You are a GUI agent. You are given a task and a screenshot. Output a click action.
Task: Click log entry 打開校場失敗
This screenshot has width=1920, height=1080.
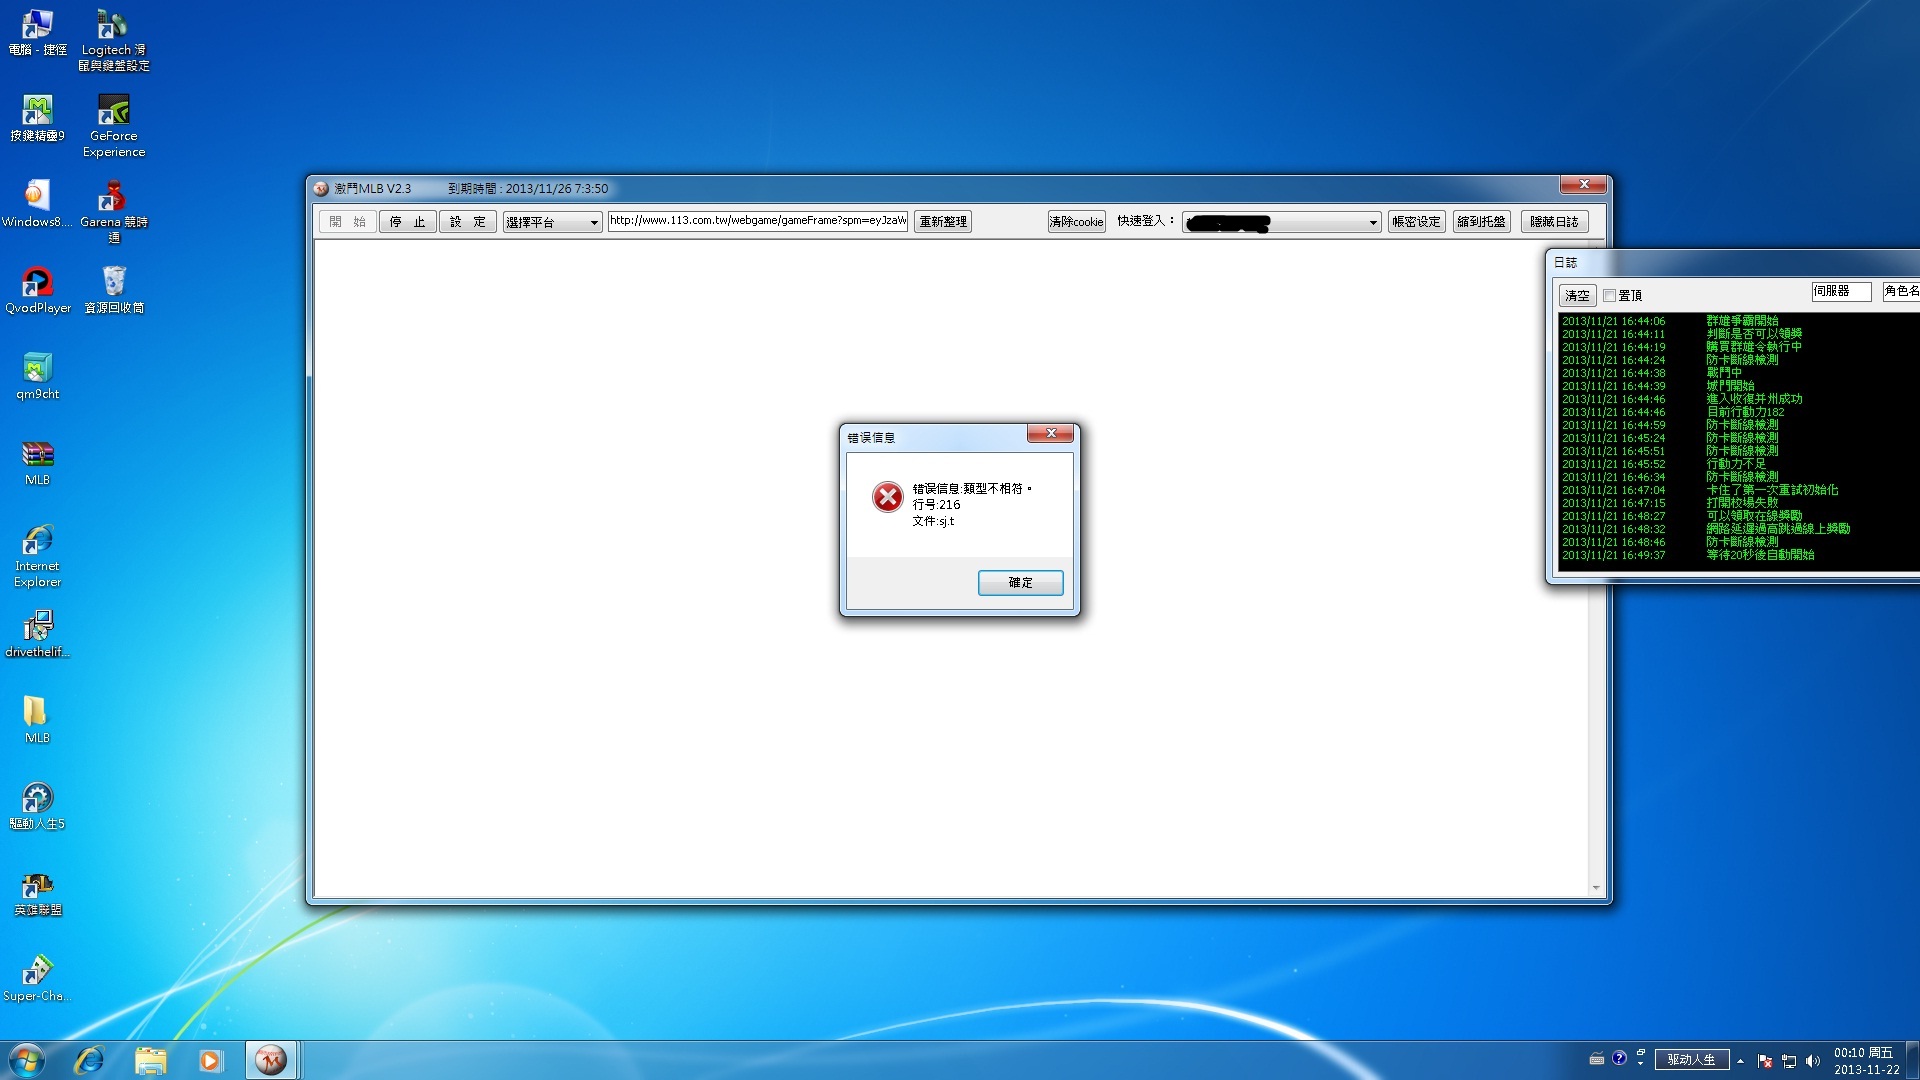click(x=1742, y=503)
